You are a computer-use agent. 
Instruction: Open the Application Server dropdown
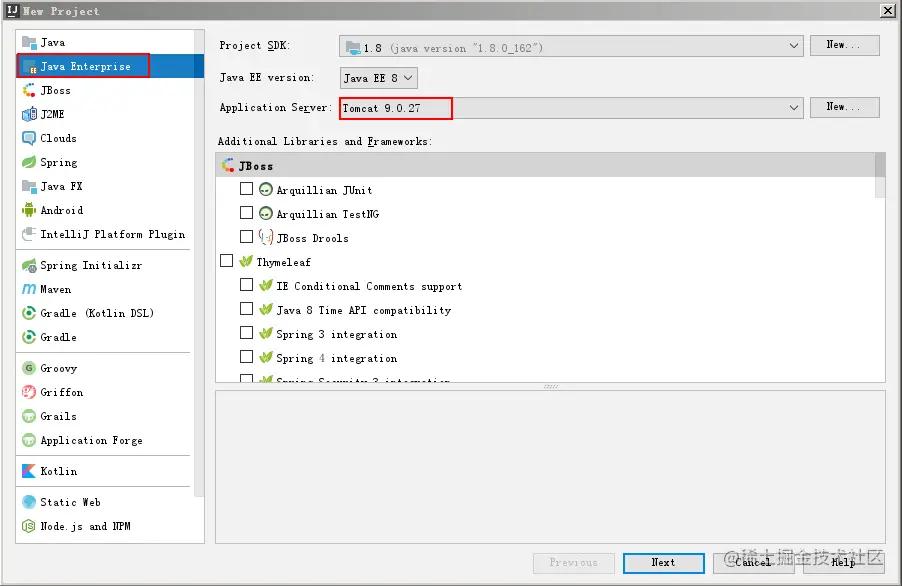571,107
